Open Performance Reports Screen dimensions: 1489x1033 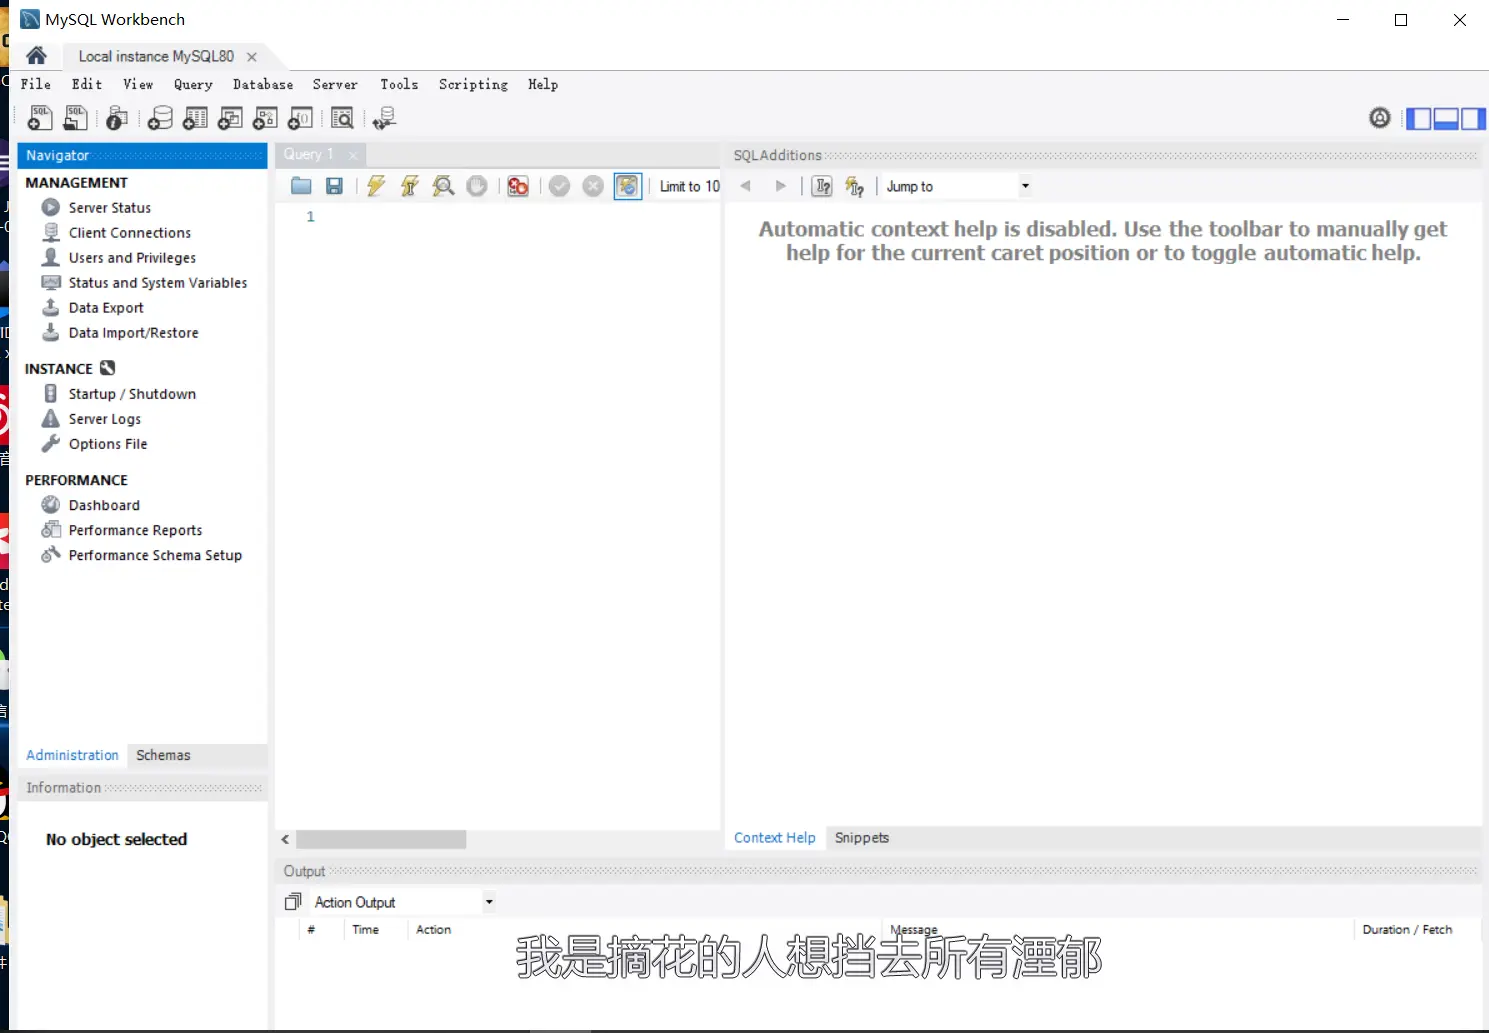(x=135, y=530)
